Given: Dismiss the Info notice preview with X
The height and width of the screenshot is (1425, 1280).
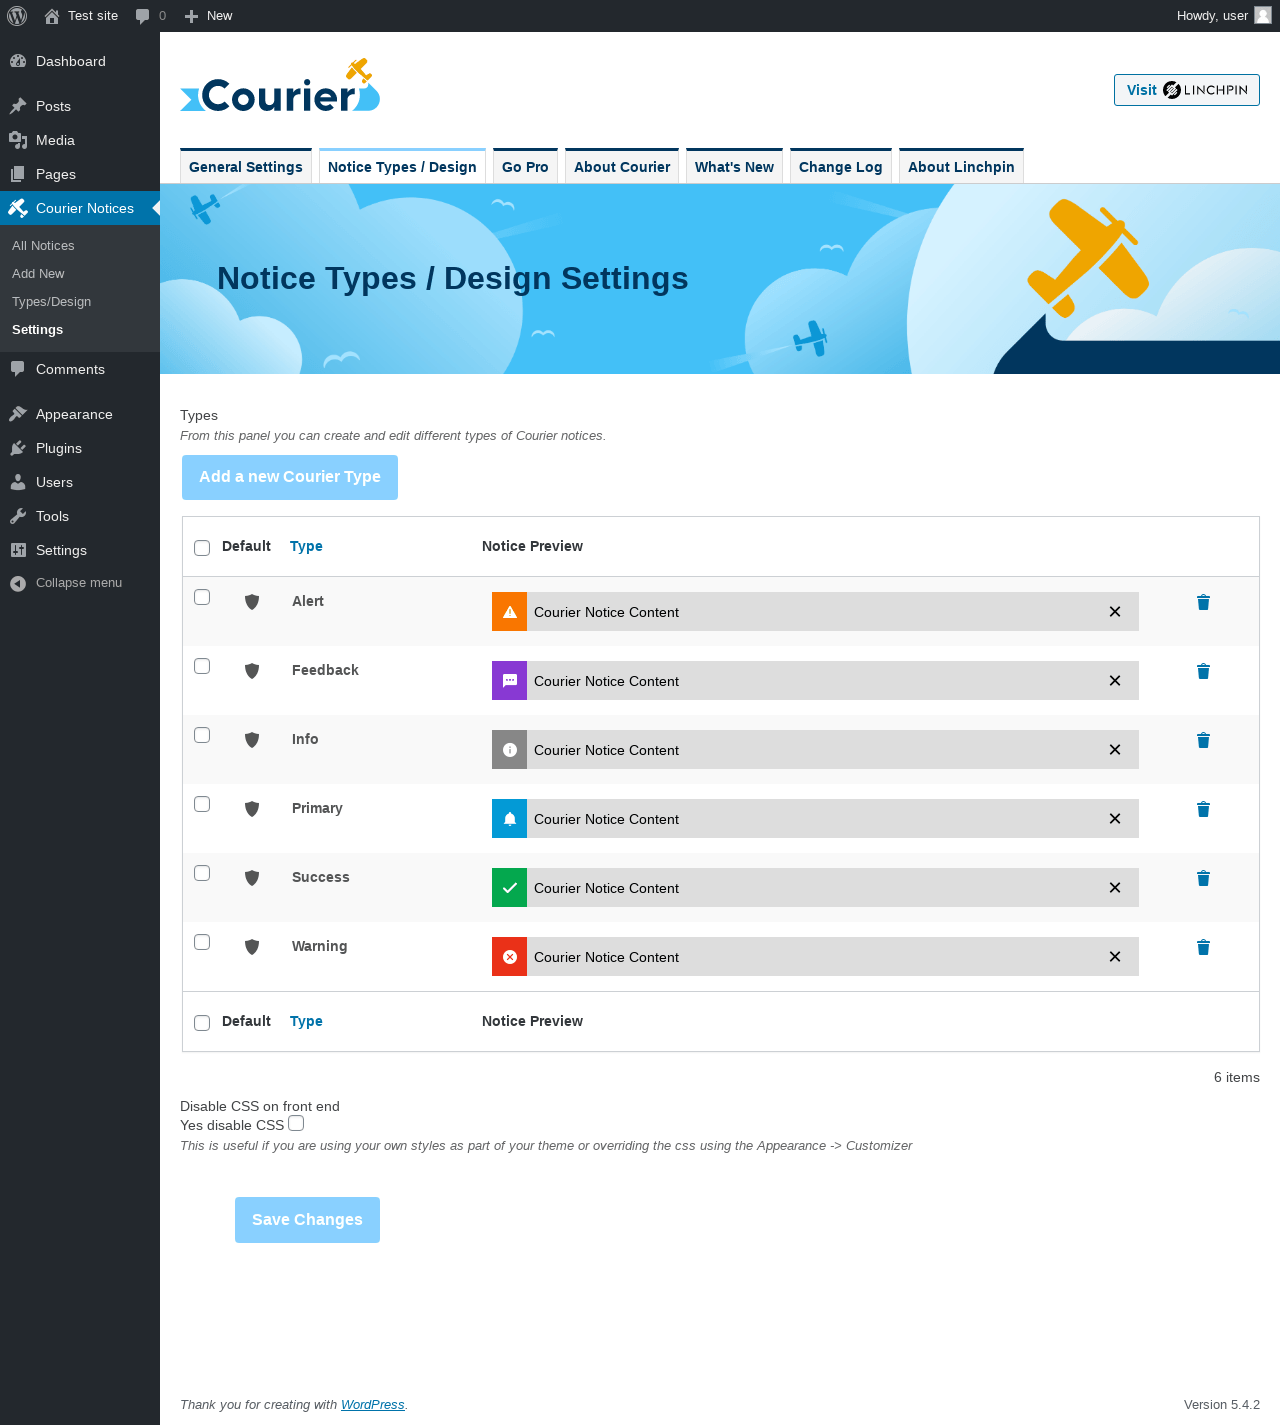Looking at the screenshot, I should coord(1115,750).
